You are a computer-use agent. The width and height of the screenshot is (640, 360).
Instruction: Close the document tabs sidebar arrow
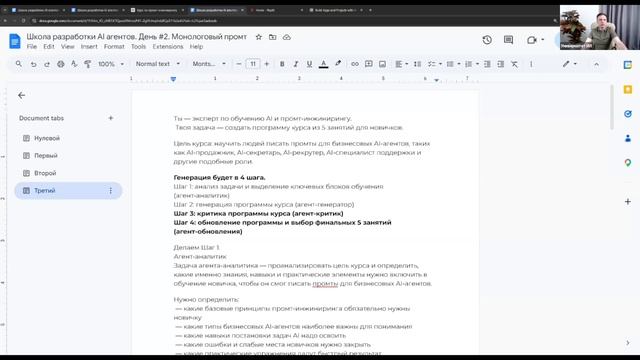[x=22, y=96]
